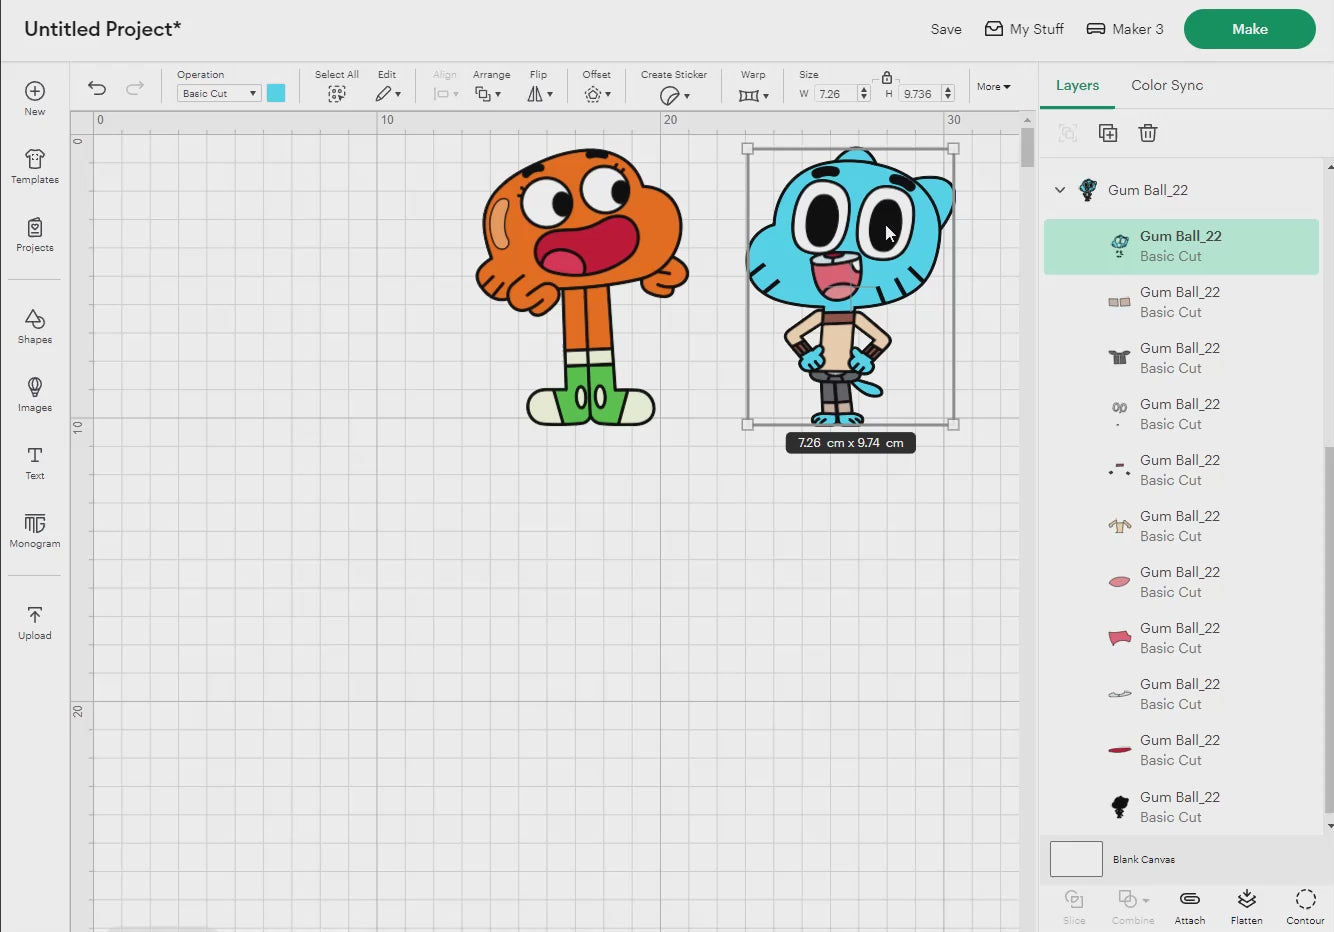
Task: Open the Warp dropdown
Action: pyautogui.click(x=753, y=95)
